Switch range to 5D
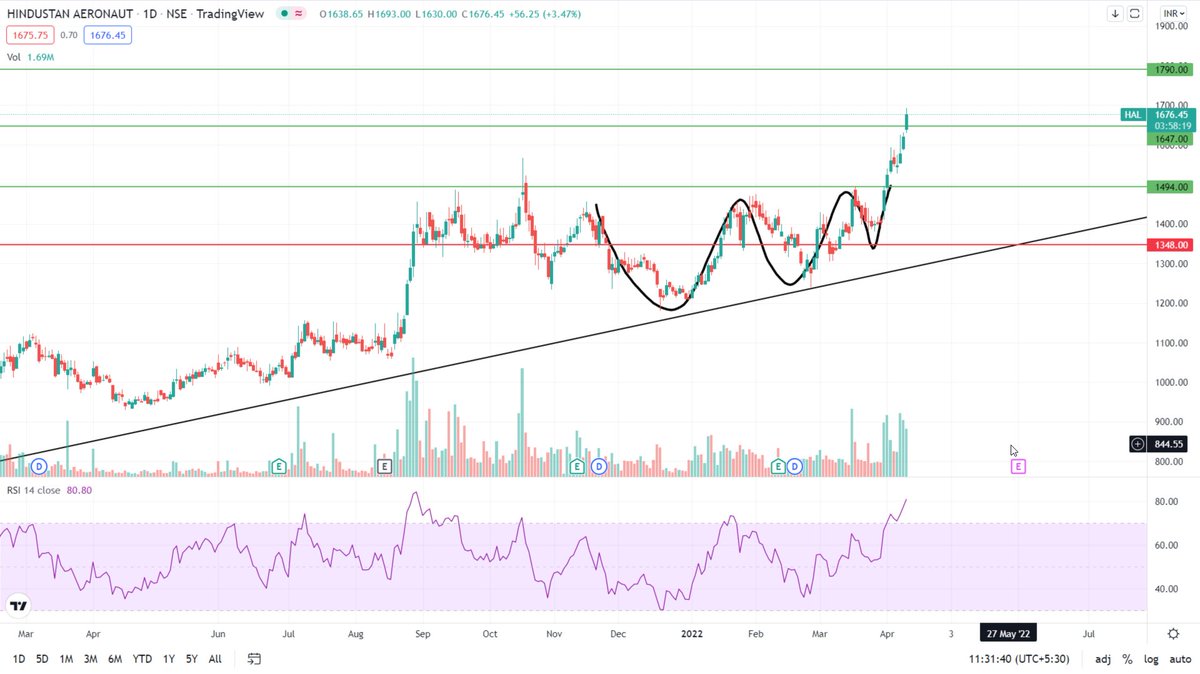Image resolution: width=1200 pixels, height=674 pixels. 42,659
